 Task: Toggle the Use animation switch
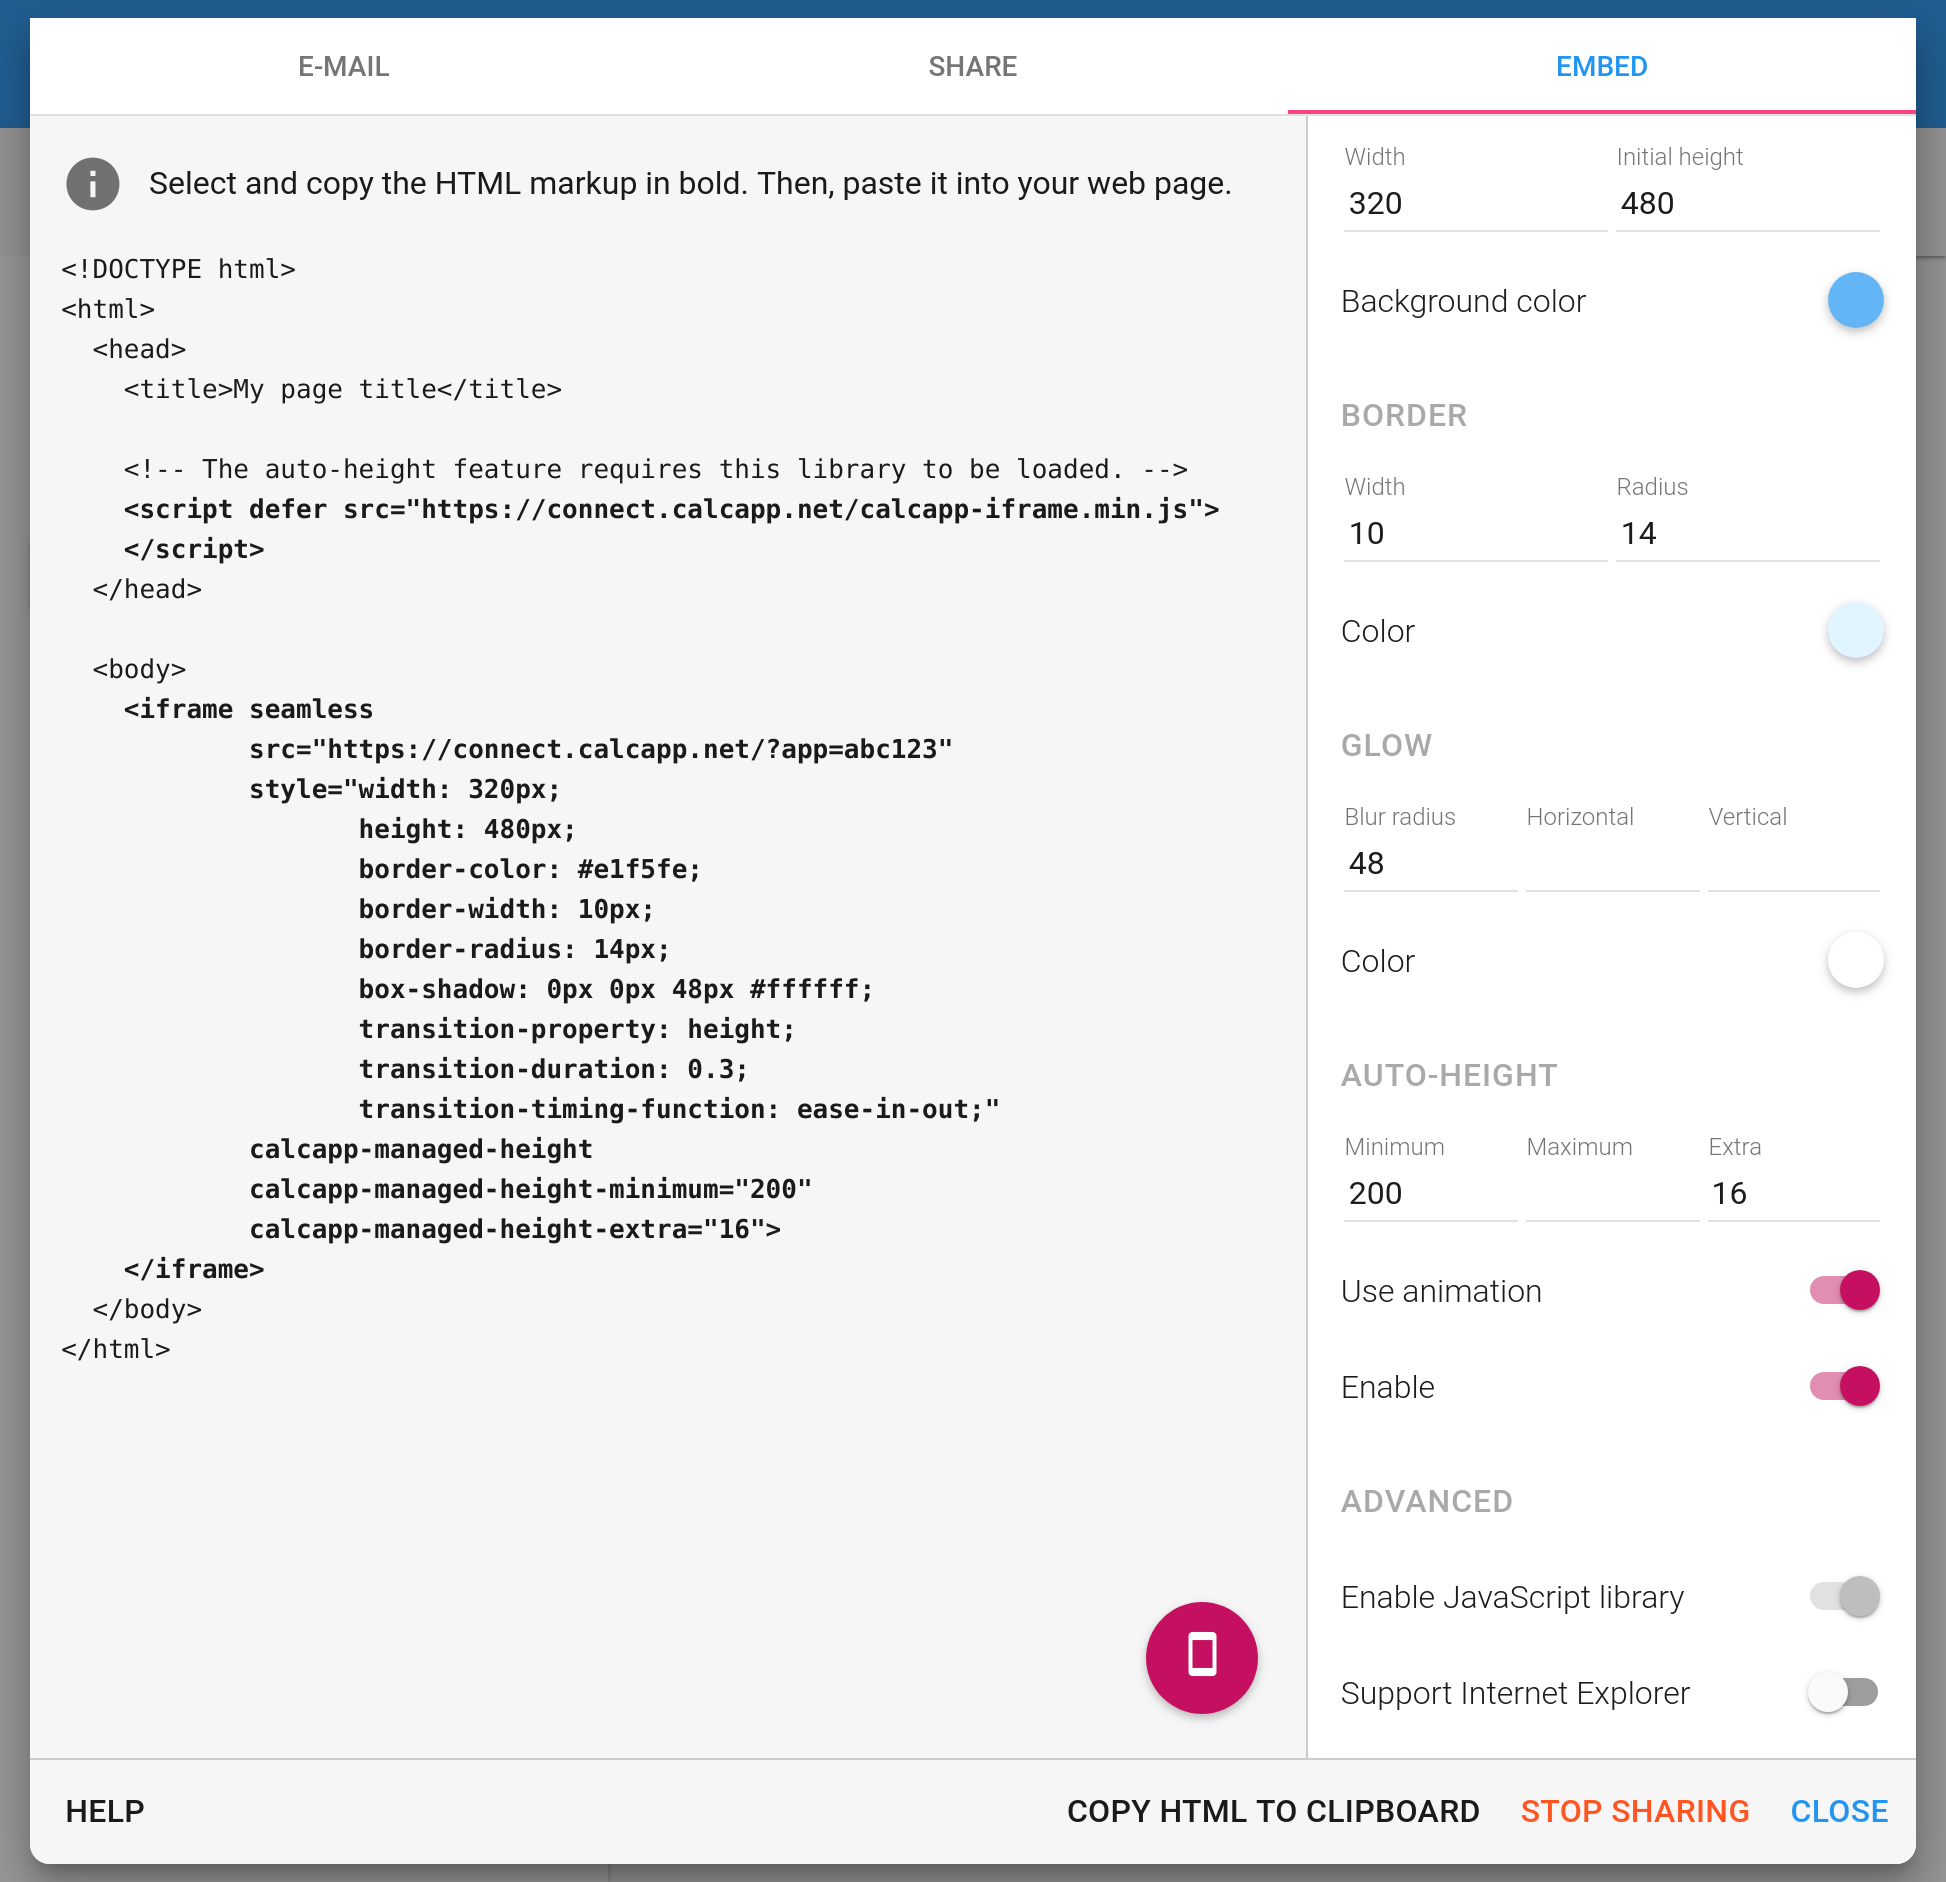point(1844,1290)
